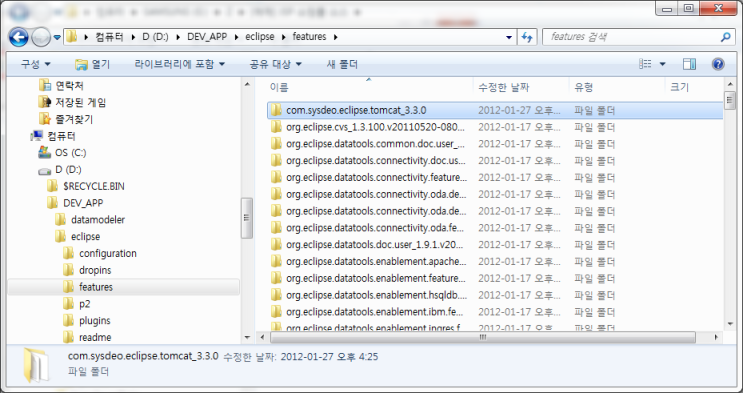Click folder icon of org.eclipse.datatools.enablement.apache
Screen dimensions: 743x393
(x=276, y=262)
